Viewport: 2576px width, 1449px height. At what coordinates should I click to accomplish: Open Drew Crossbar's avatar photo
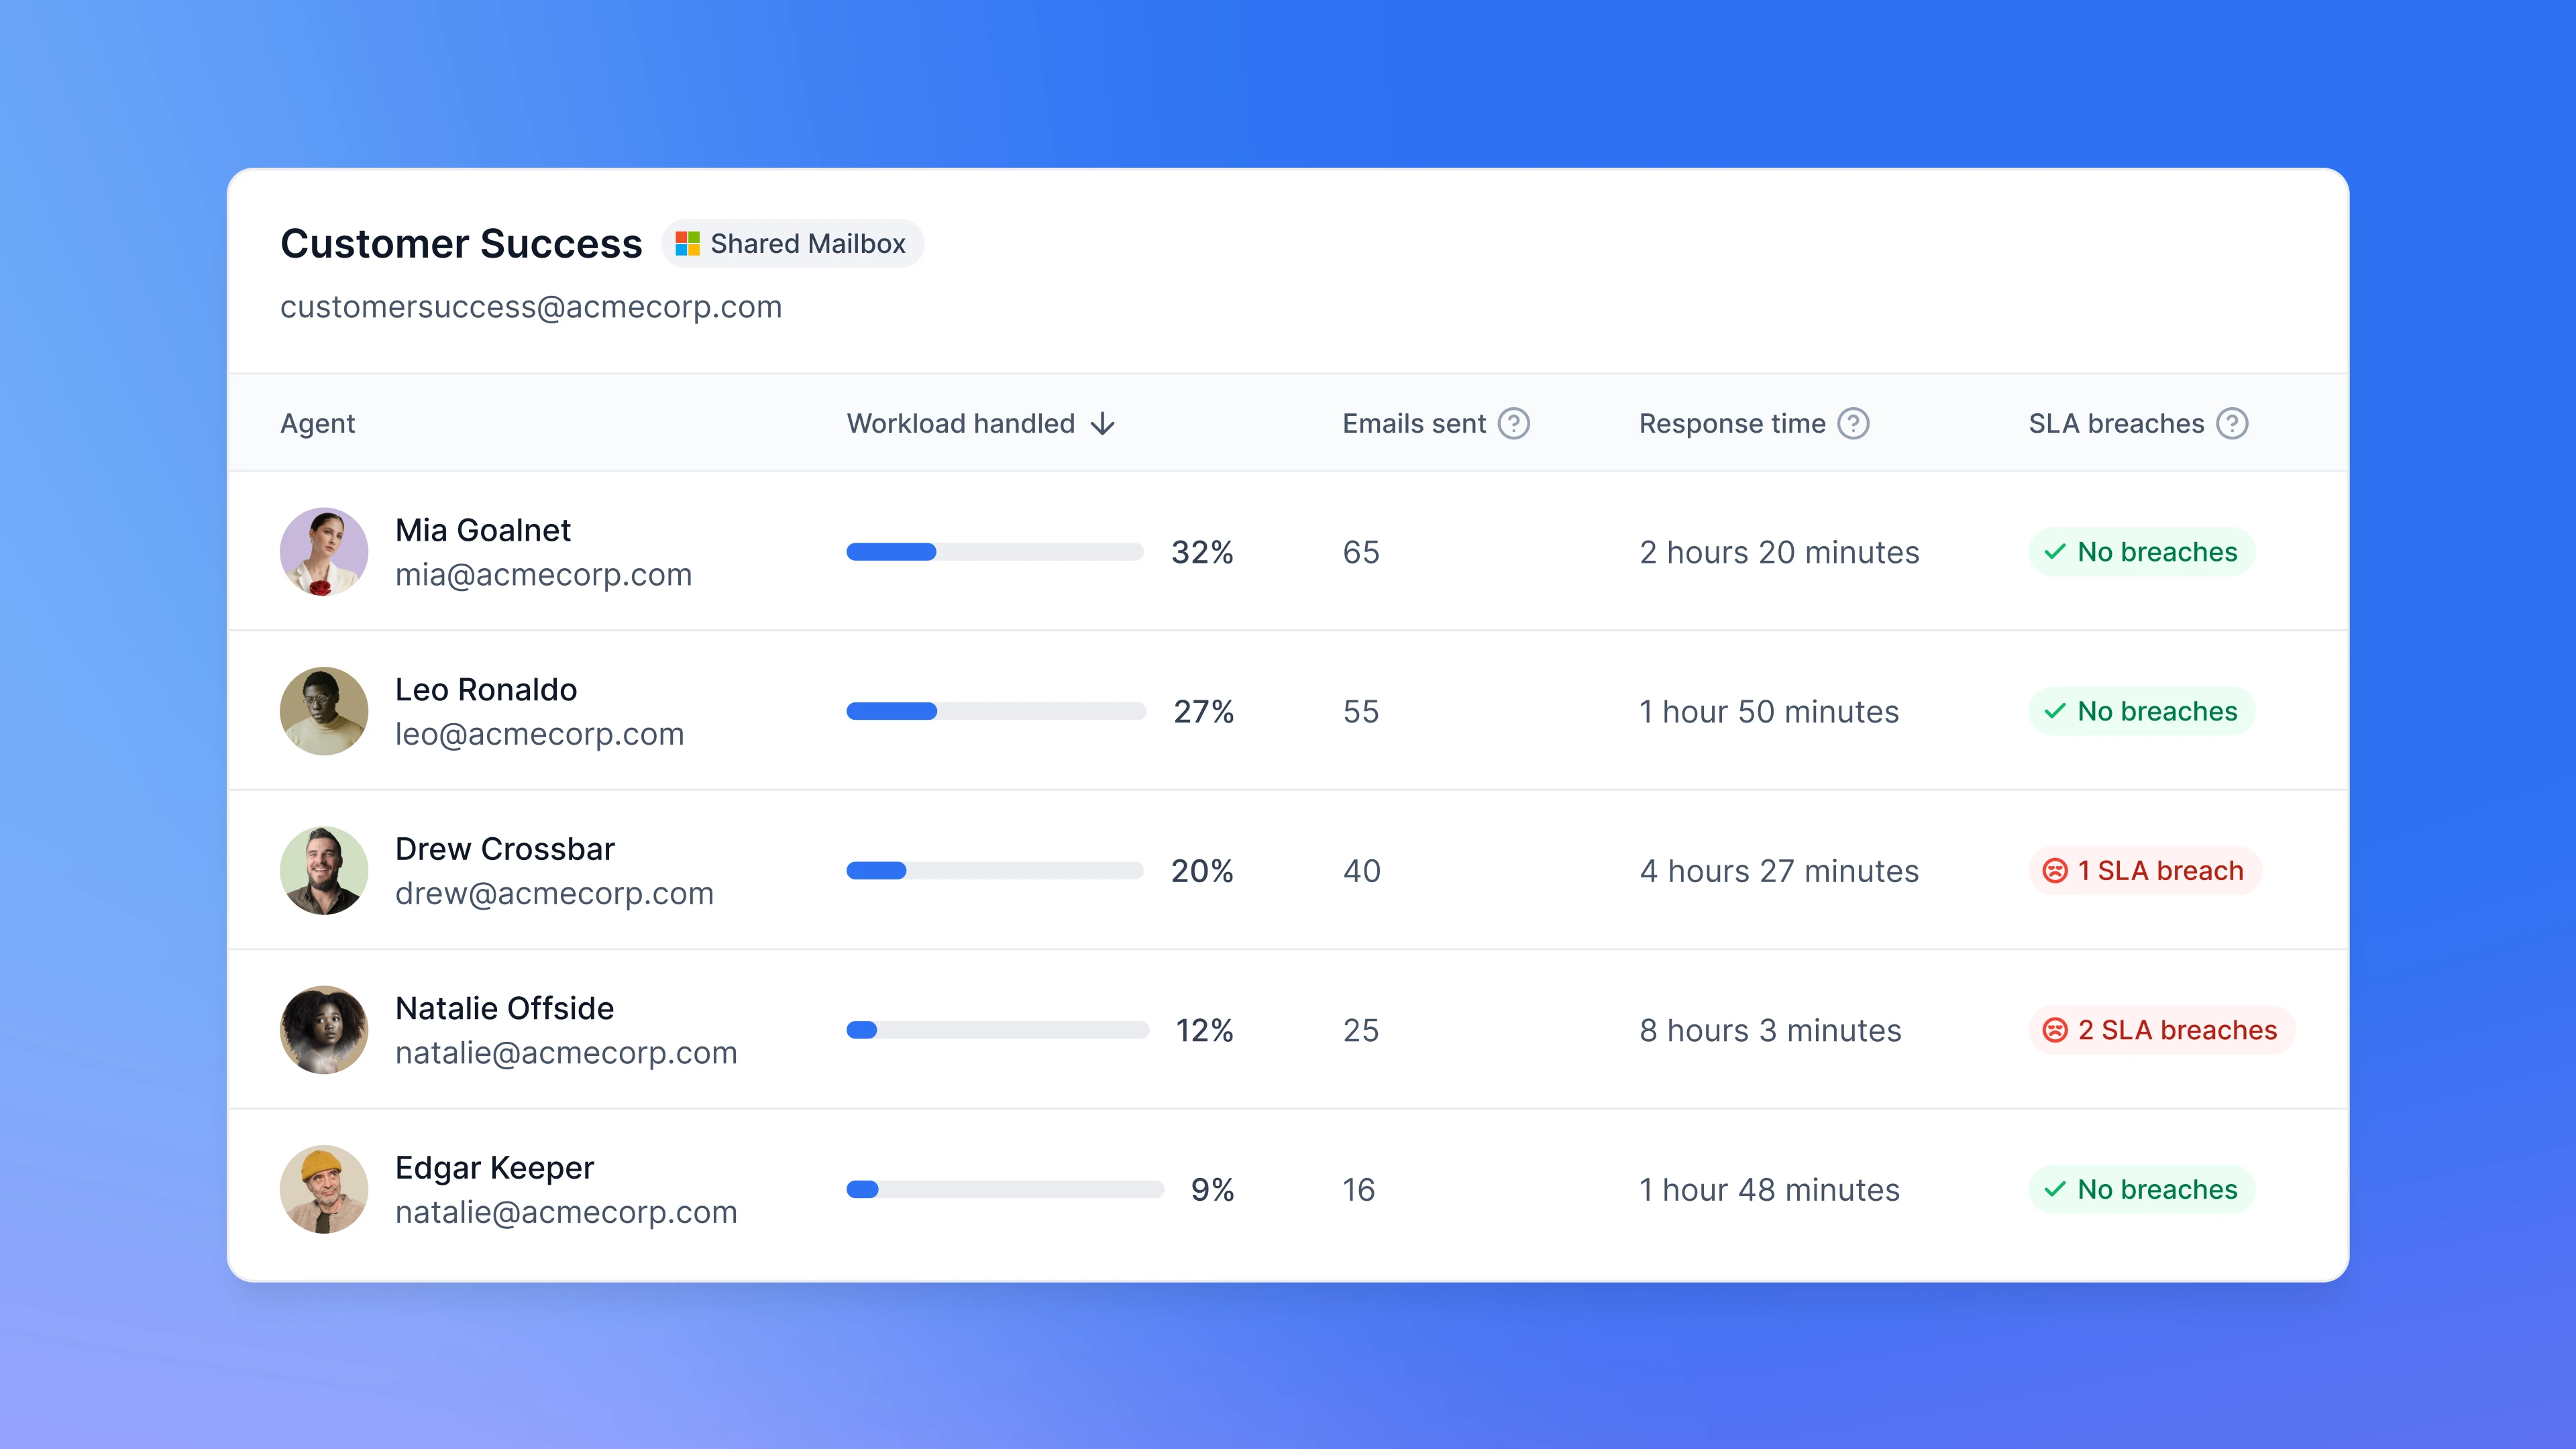[324, 871]
